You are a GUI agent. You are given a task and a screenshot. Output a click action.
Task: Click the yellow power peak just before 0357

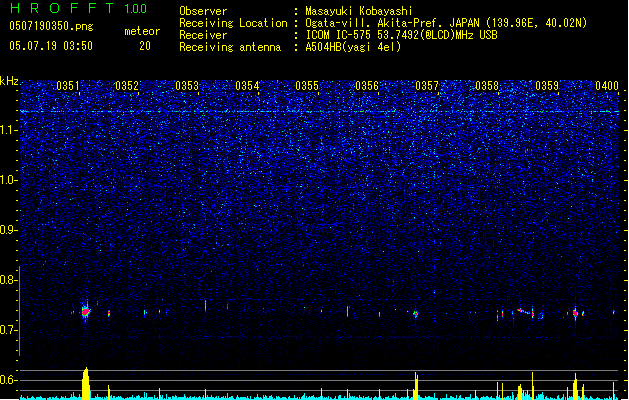[x=416, y=385]
